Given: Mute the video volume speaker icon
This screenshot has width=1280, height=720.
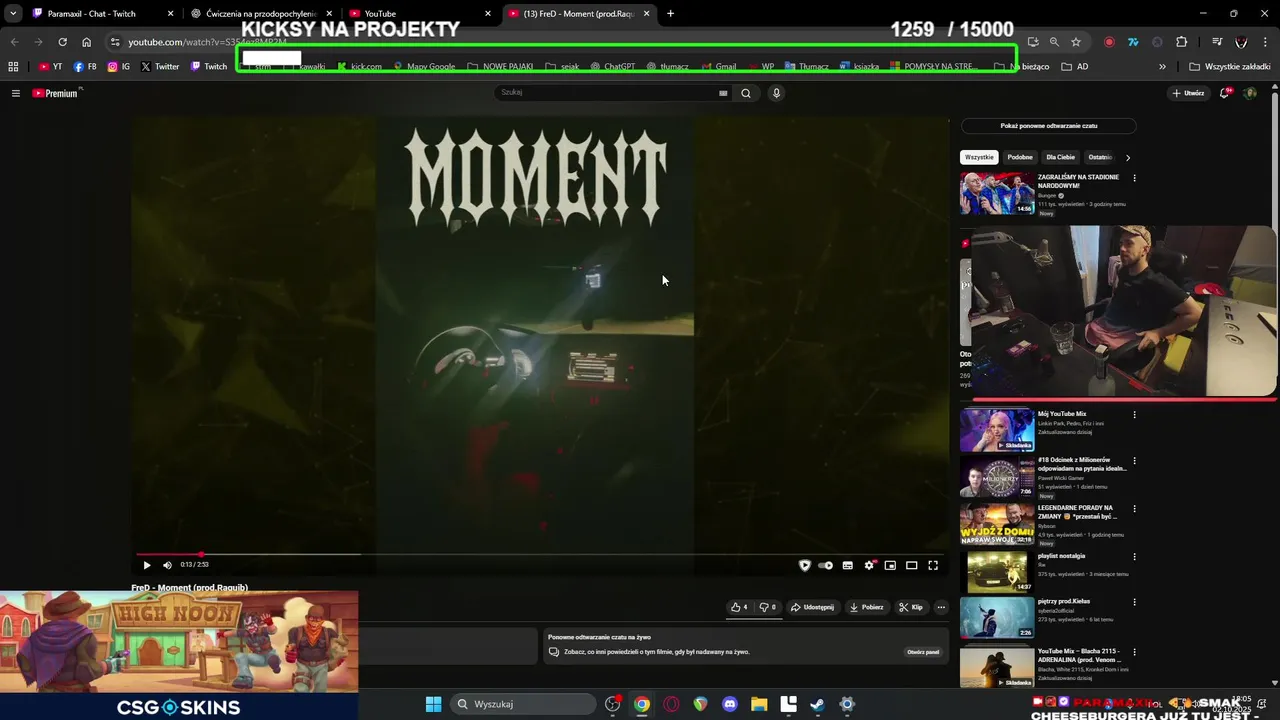Looking at the screenshot, I should coord(167,565).
